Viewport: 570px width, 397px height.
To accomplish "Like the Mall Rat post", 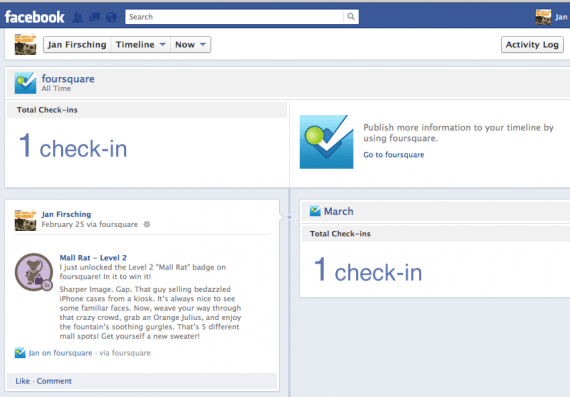I will click(x=23, y=381).
